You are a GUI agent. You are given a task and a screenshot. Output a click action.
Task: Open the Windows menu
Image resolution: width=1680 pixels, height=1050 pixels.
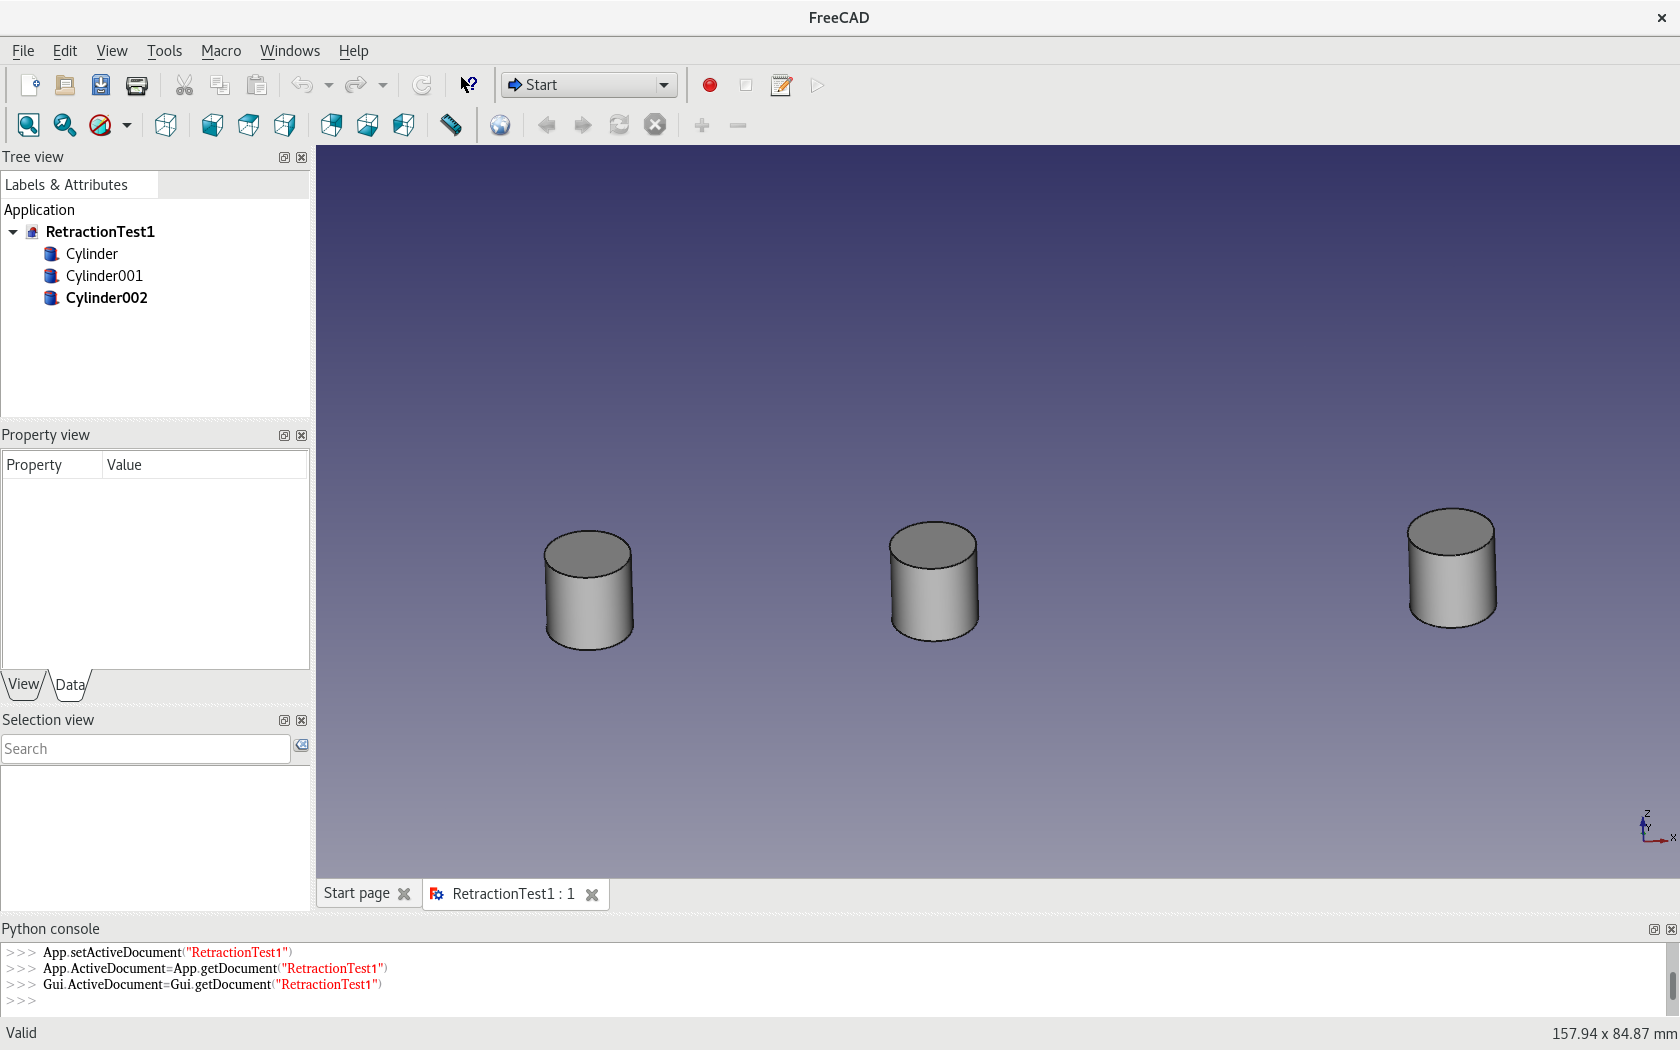(x=290, y=51)
